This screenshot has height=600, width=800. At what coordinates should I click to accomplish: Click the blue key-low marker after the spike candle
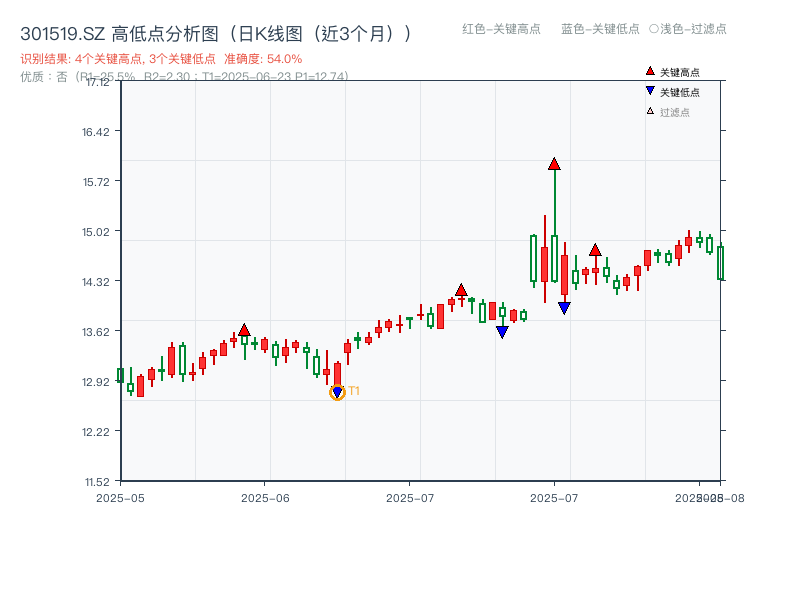pyautogui.click(x=563, y=306)
